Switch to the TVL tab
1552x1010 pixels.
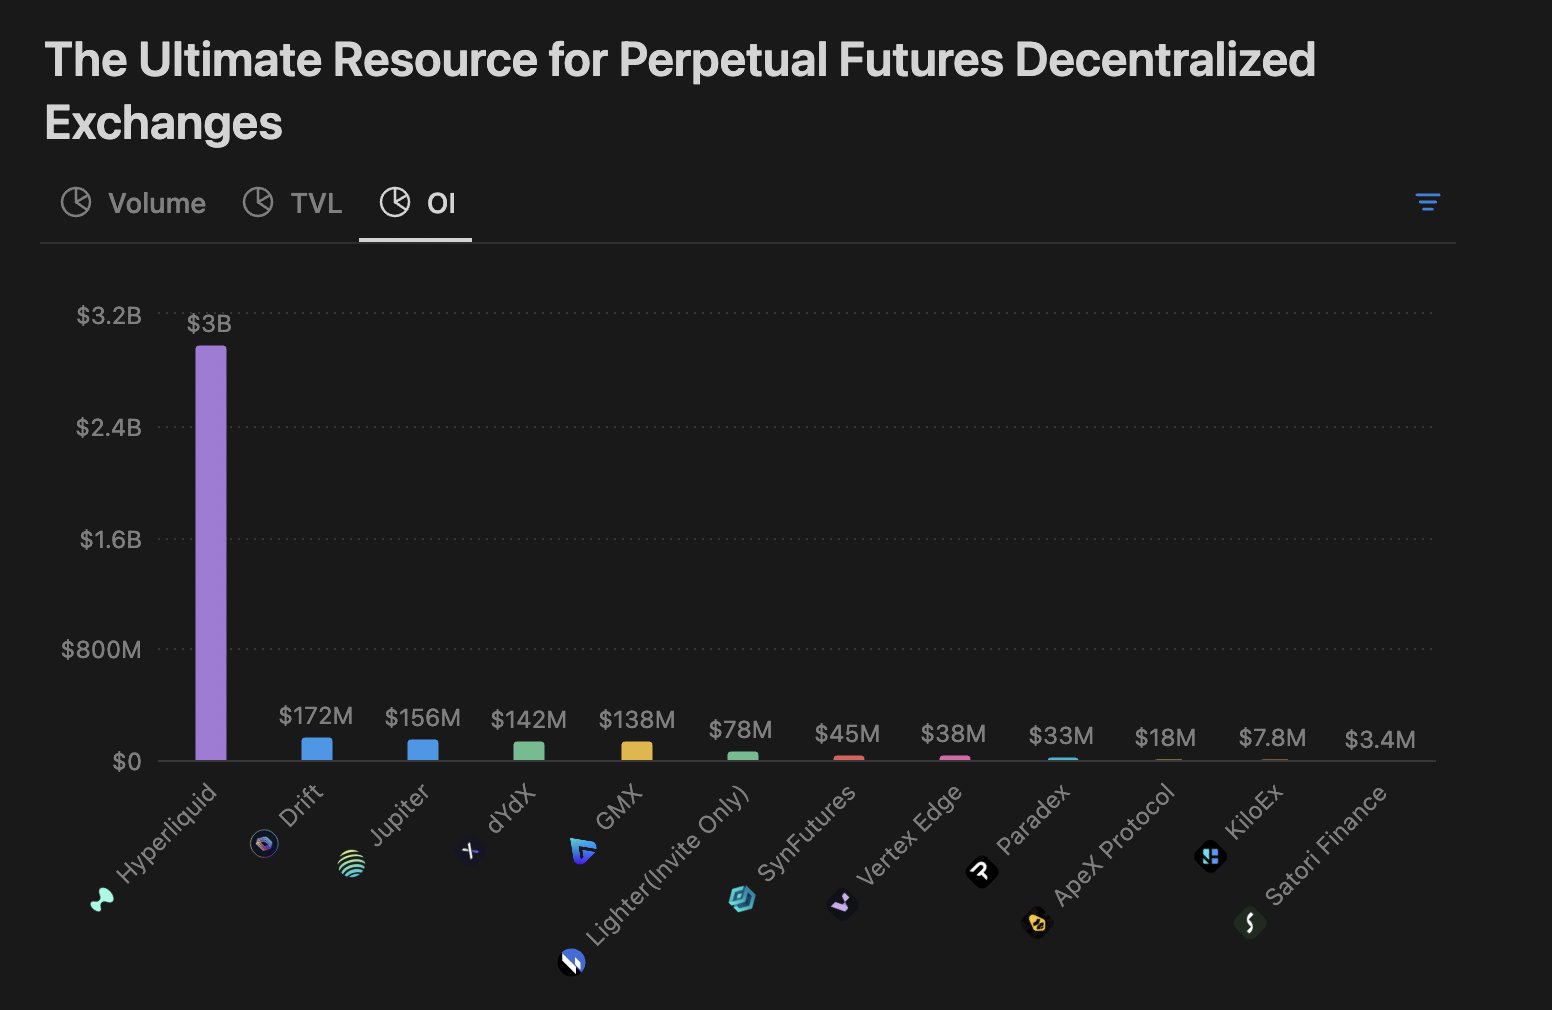point(316,203)
